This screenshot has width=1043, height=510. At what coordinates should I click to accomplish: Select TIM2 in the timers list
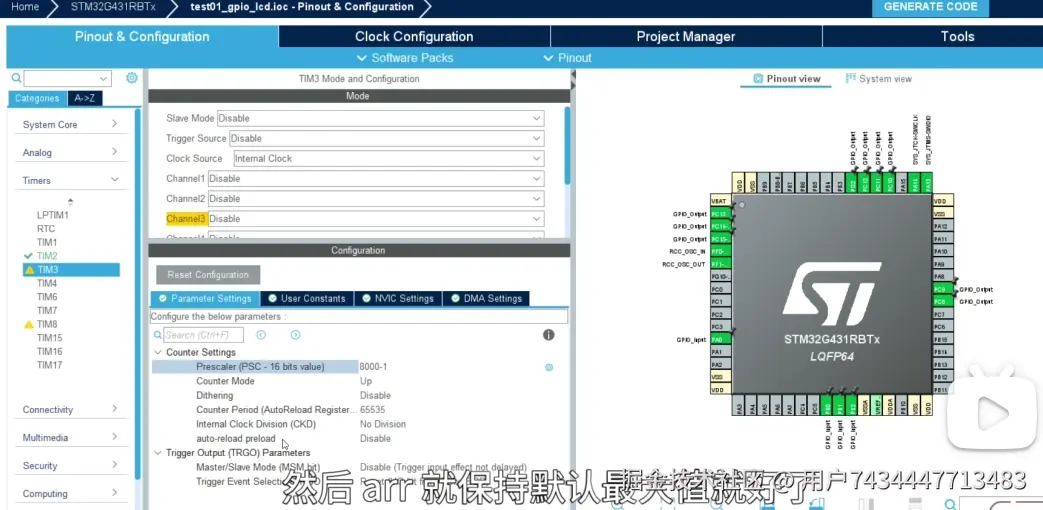coord(47,256)
